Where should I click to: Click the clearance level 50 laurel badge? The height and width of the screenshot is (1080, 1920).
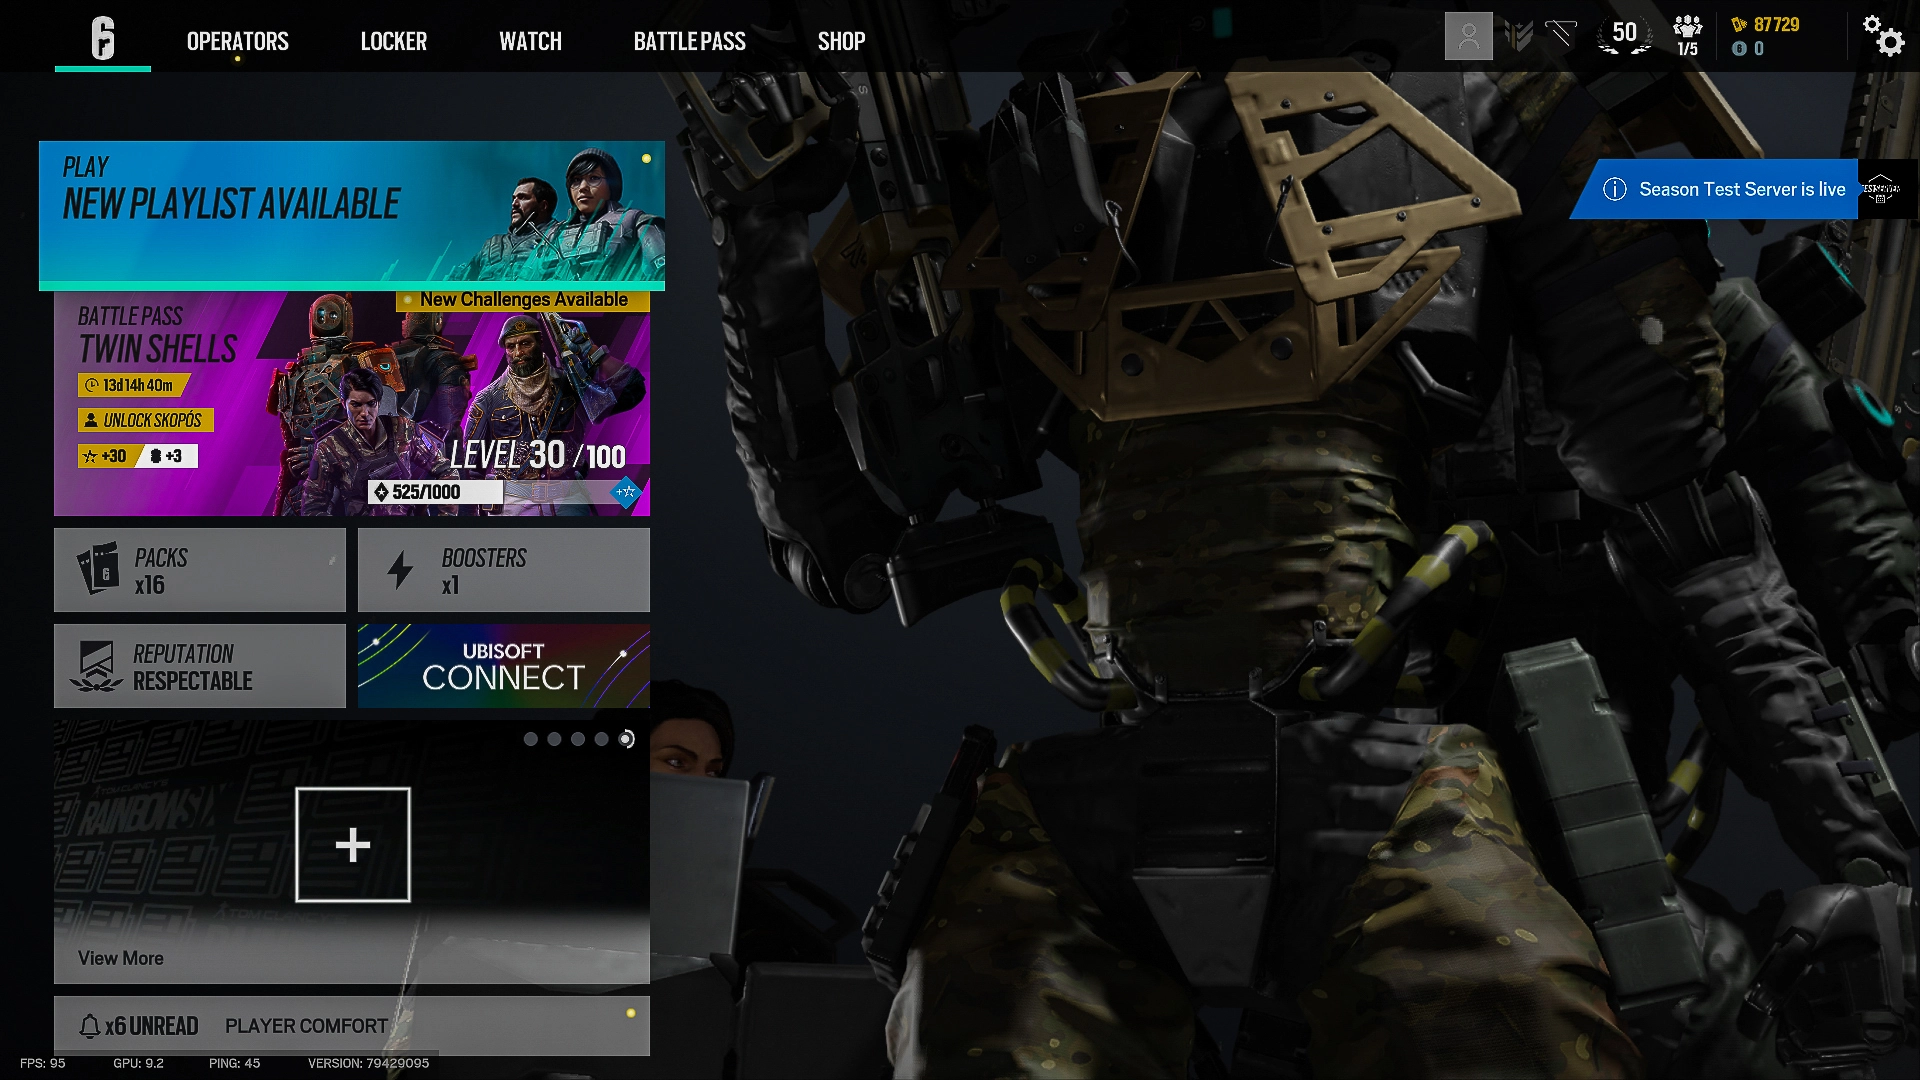[1624, 36]
